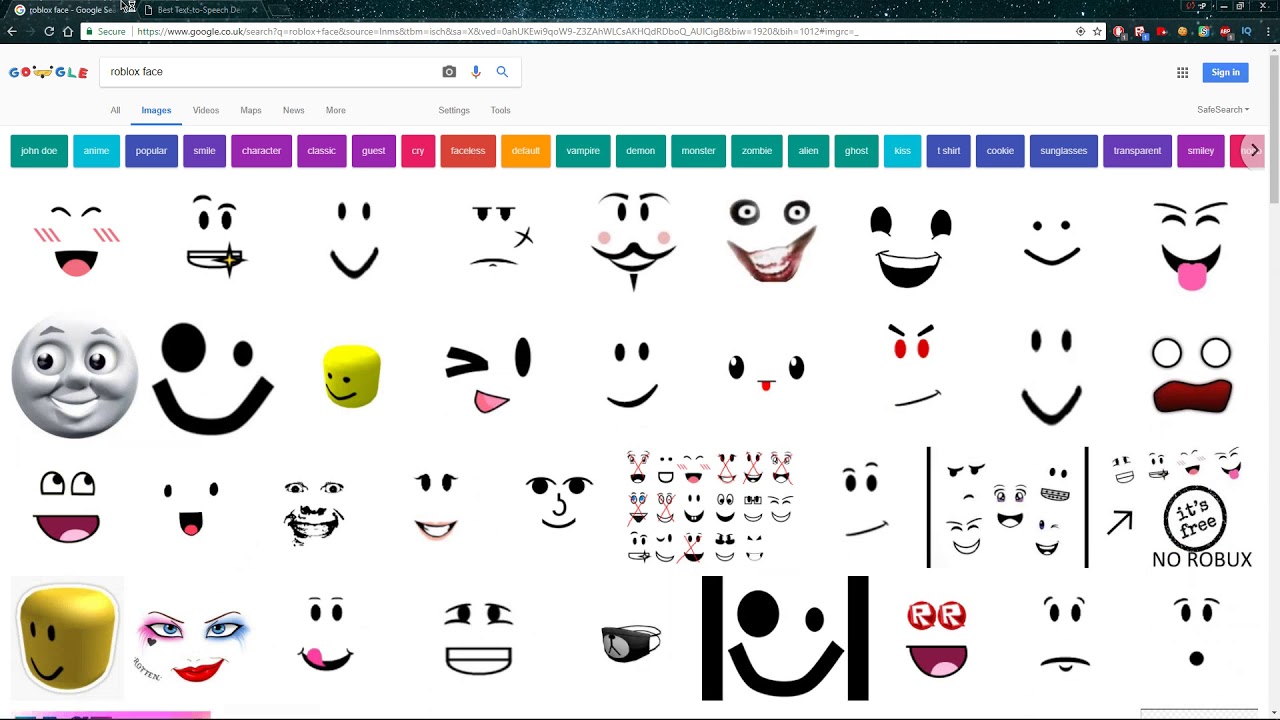This screenshot has height=720, width=1280.
Task: Open the blushing anime face image
Action: (x=77, y=240)
